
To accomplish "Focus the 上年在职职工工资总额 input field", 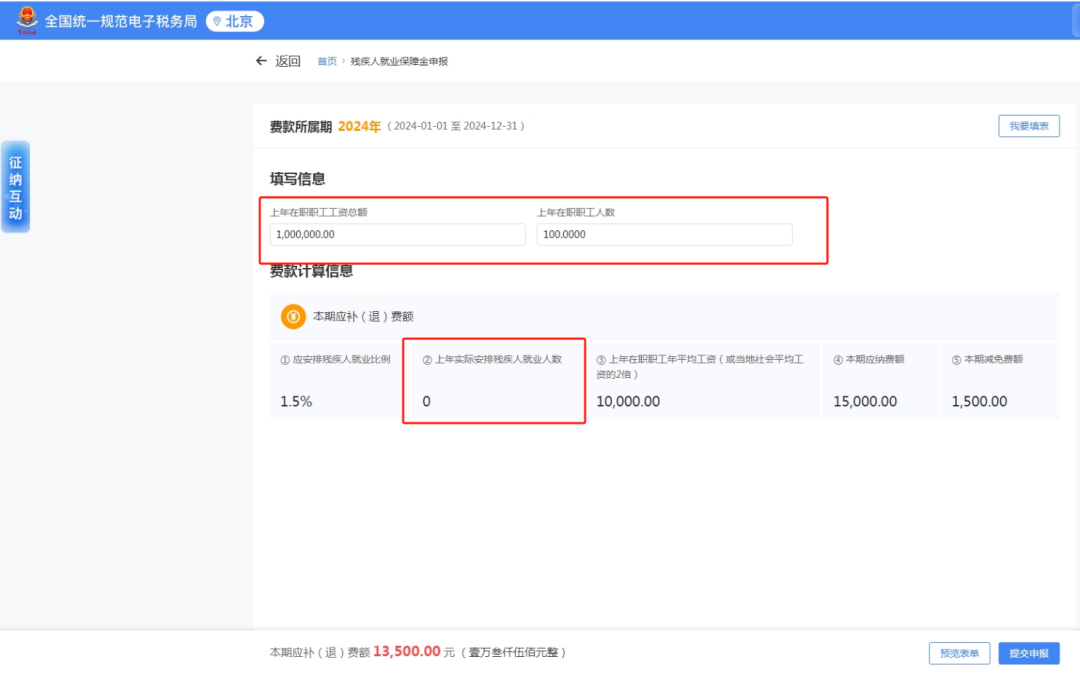I will tap(397, 234).
